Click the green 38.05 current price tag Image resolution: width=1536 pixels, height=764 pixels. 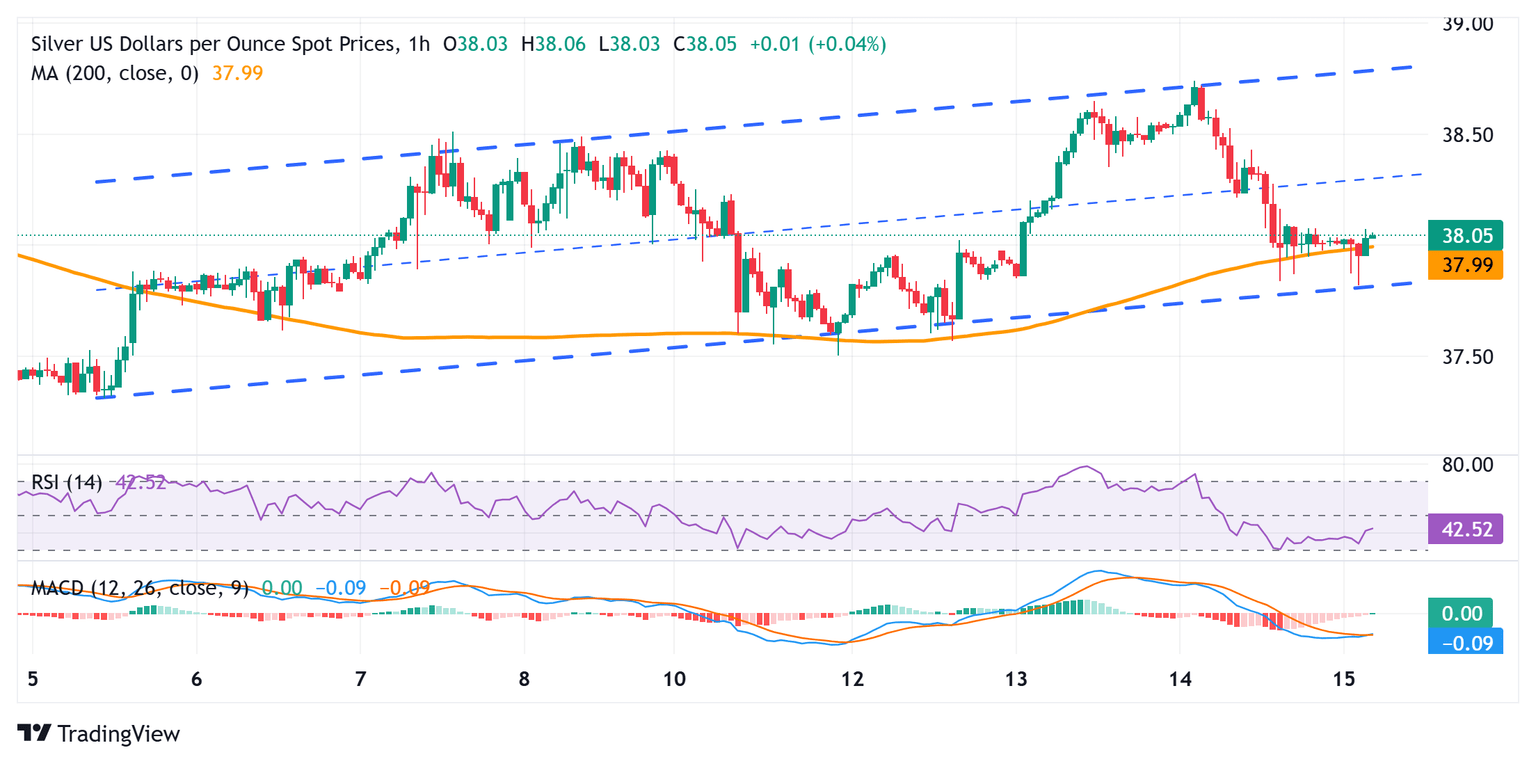(x=1466, y=236)
